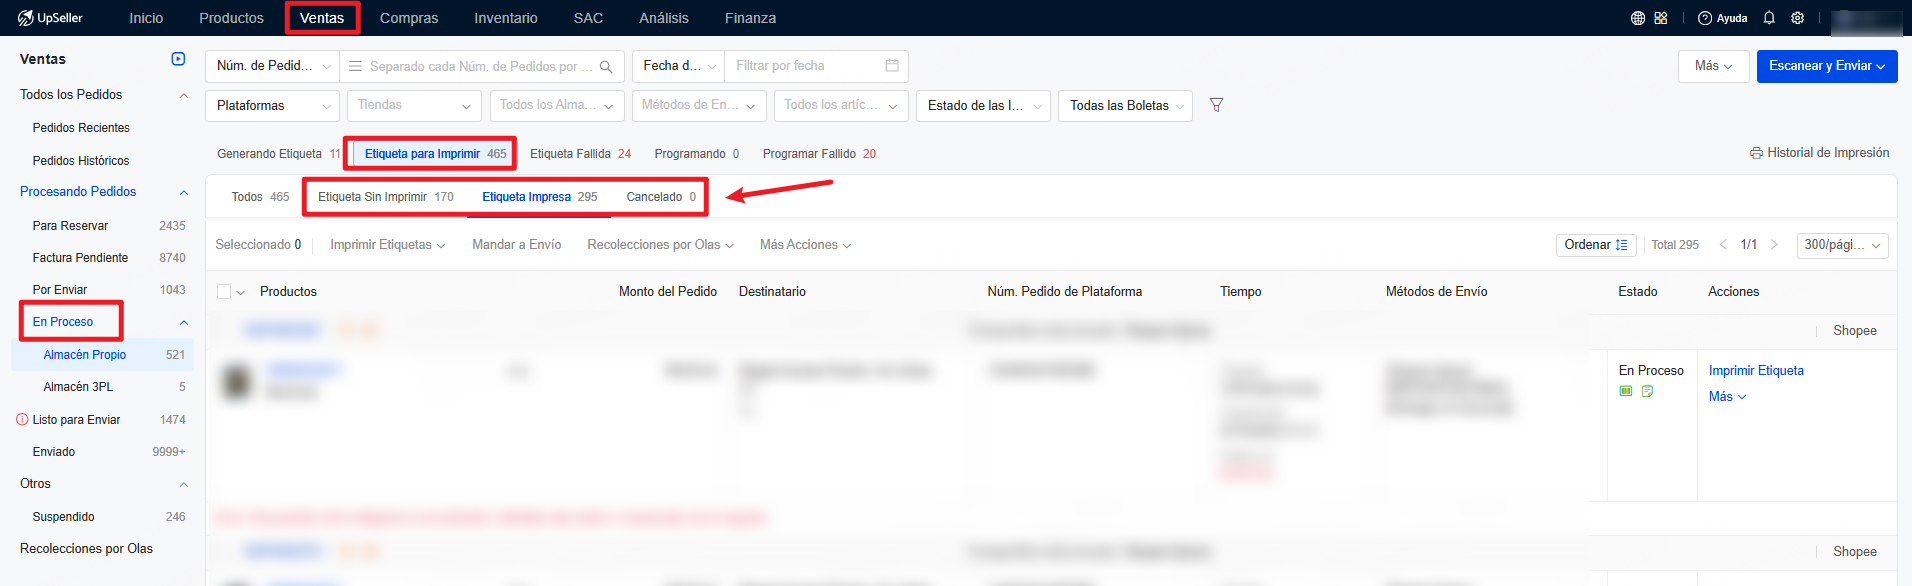This screenshot has height=586, width=1912.
Task: Click the search magnifier icon
Action: pyautogui.click(x=606, y=67)
